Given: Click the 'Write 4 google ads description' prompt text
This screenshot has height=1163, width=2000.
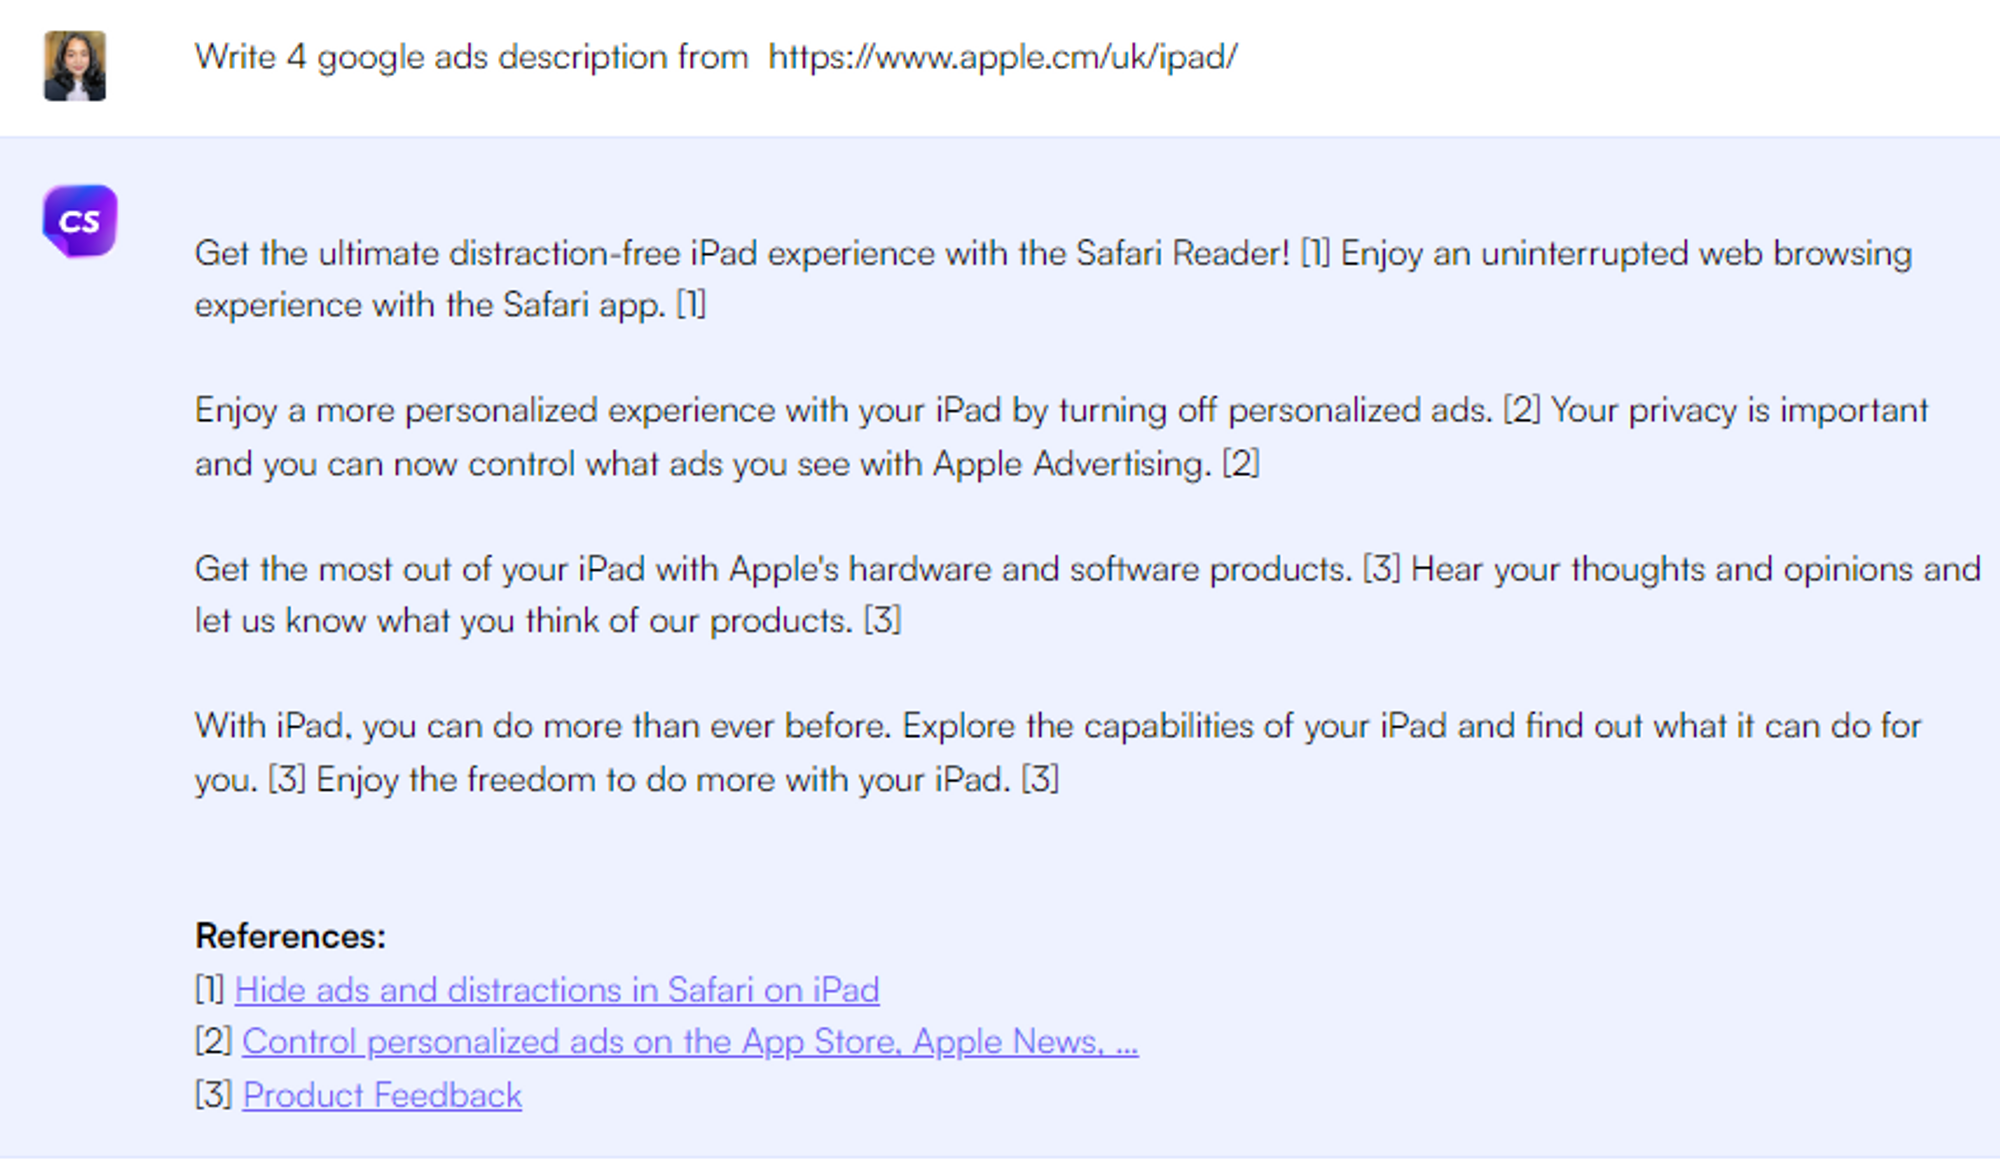Looking at the screenshot, I should pyautogui.click(x=471, y=57).
